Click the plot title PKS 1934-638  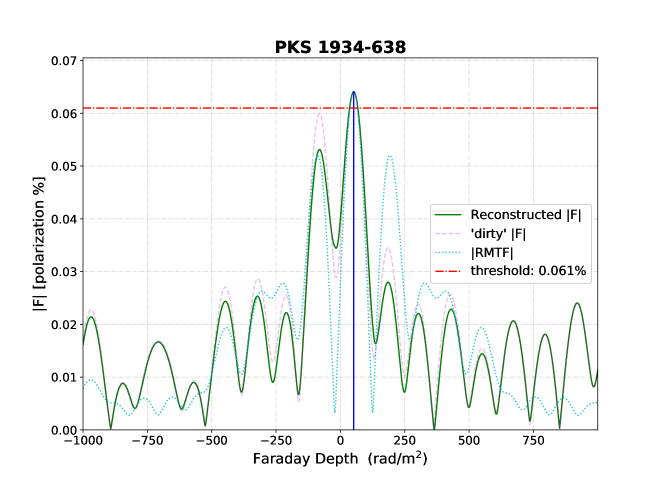coord(340,47)
